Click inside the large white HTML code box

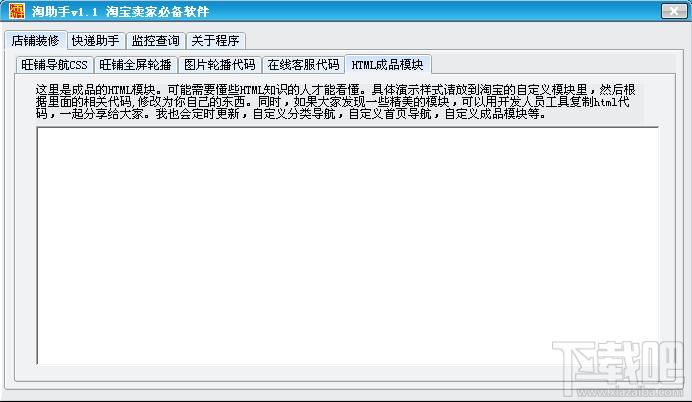click(x=347, y=245)
